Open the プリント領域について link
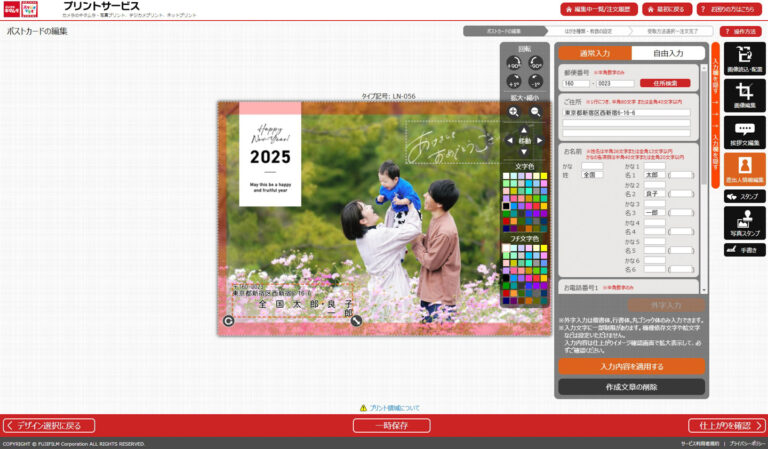Viewport: 768px width, 449px height. [394, 408]
